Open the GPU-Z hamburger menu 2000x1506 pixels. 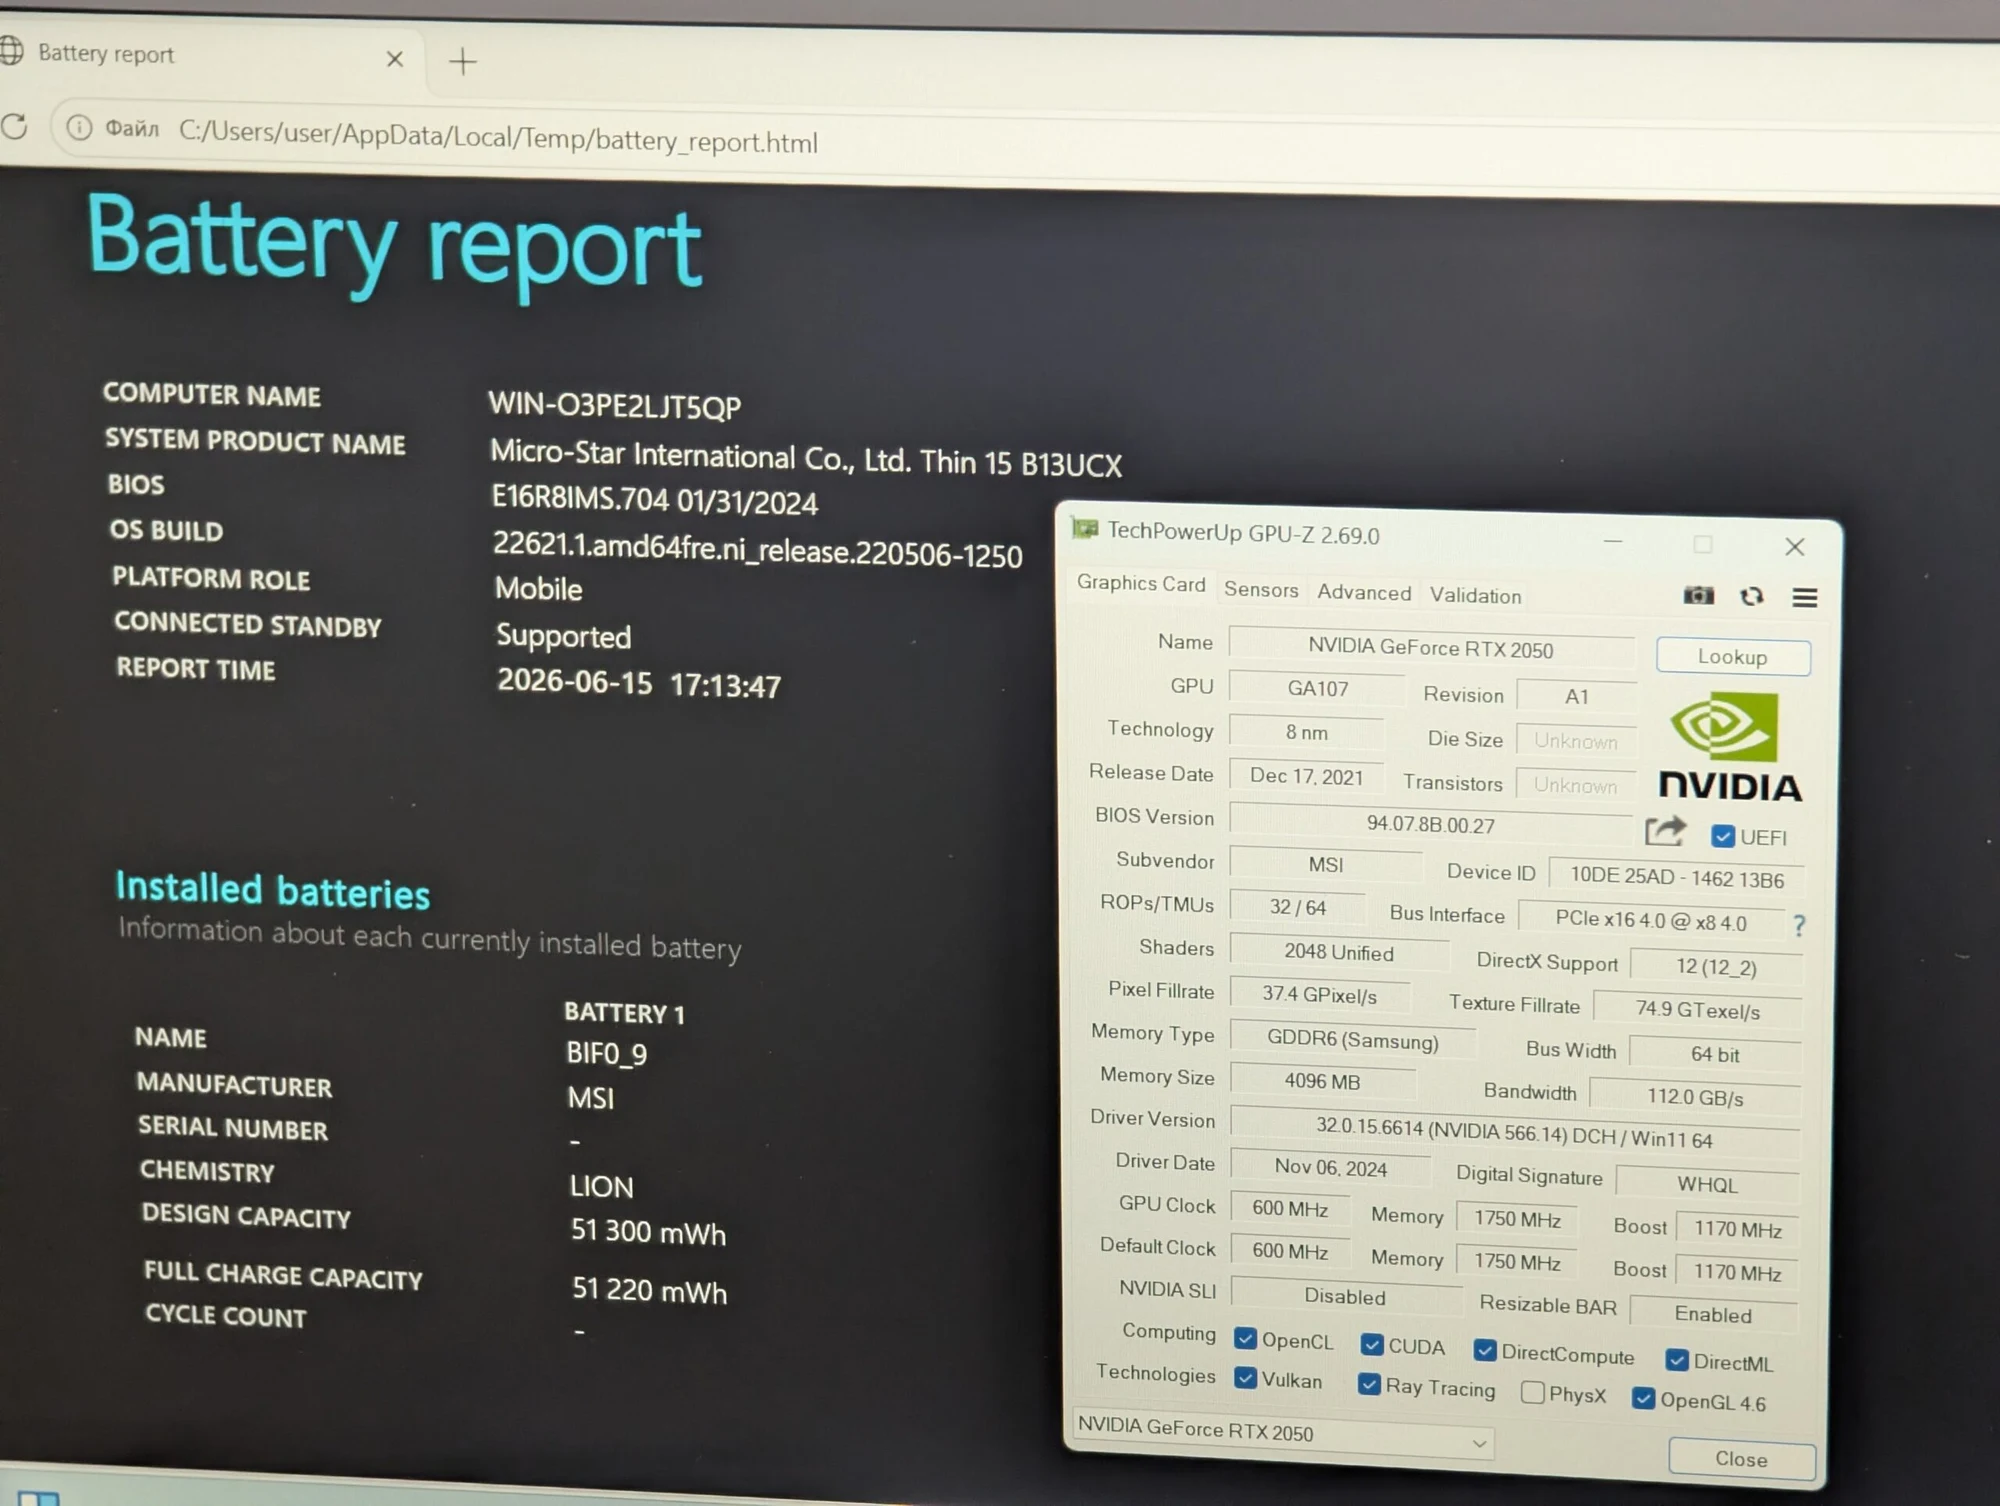(1805, 598)
